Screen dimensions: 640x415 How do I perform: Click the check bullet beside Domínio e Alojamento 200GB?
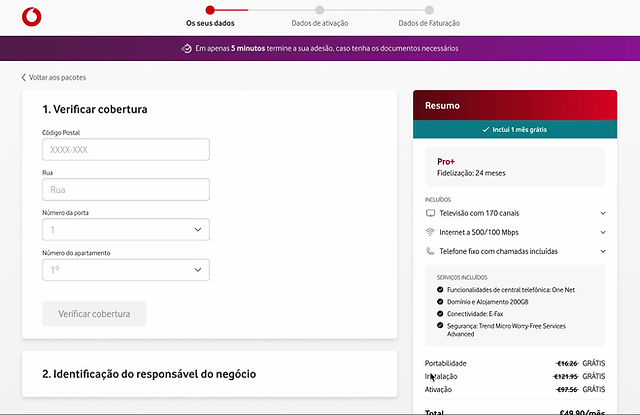tap(440, 302)
